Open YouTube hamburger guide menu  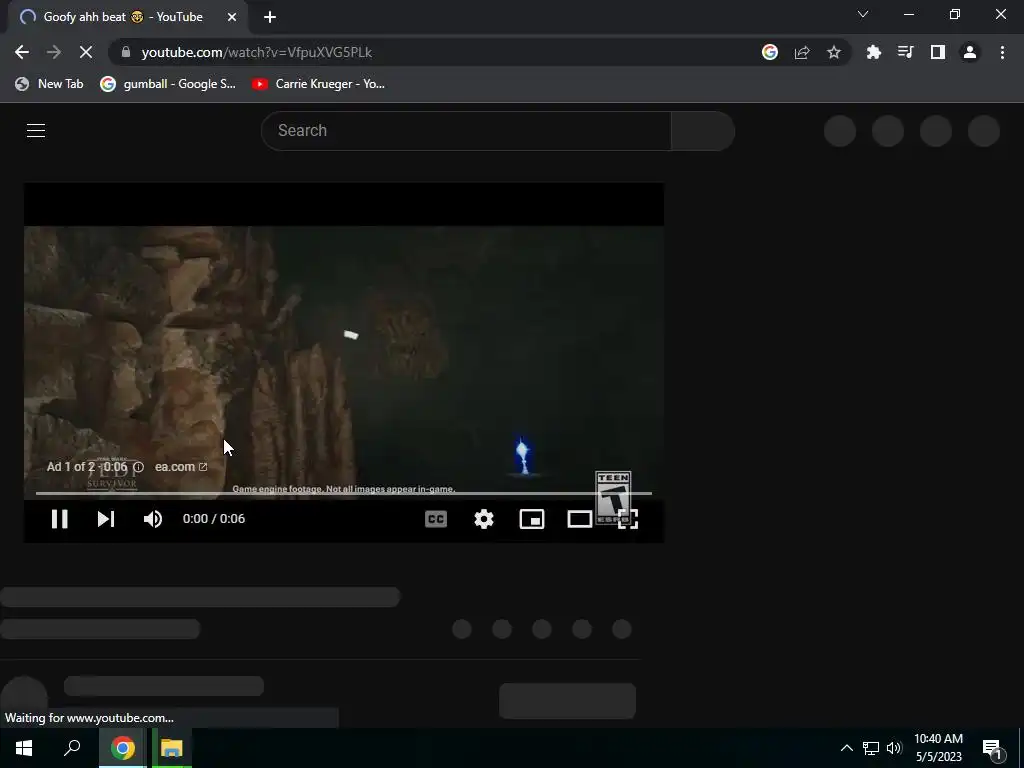point(36,131)
